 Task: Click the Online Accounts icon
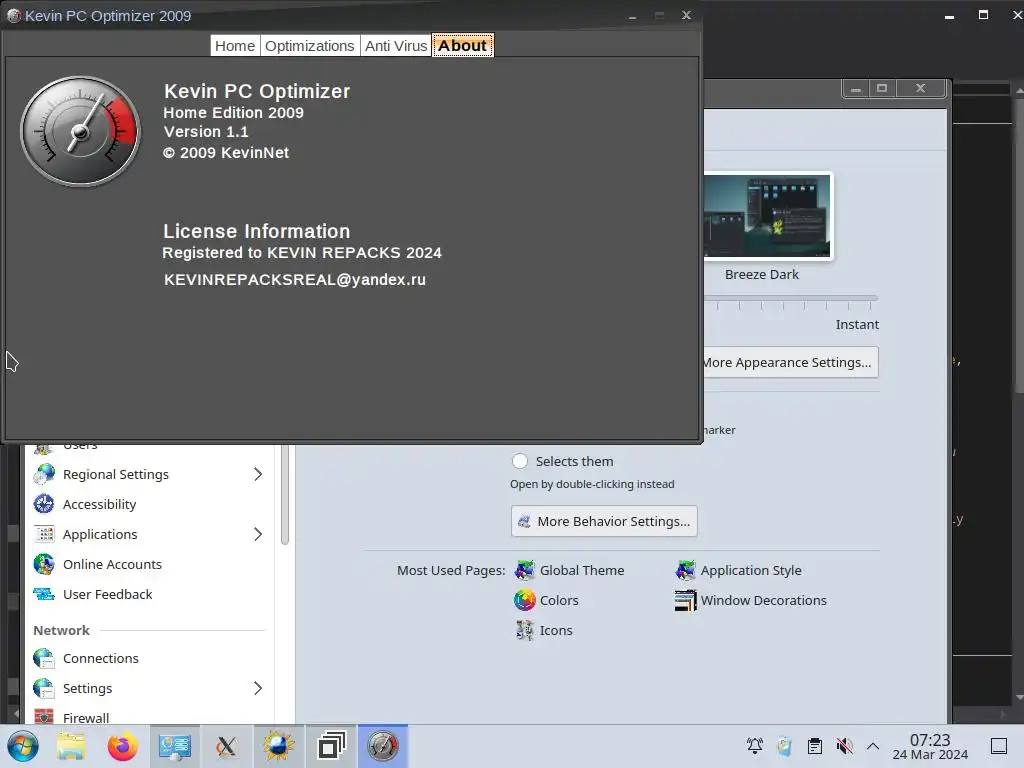(x=44, y=564)
